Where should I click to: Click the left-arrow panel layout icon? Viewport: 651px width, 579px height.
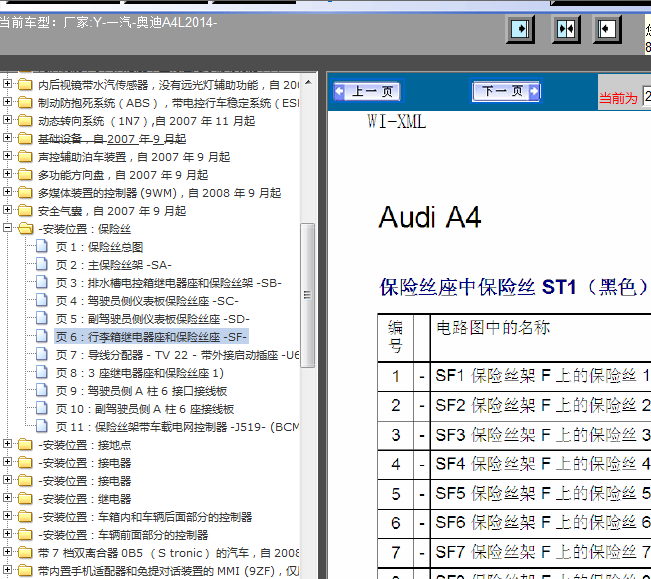click(x=607, y=29)
